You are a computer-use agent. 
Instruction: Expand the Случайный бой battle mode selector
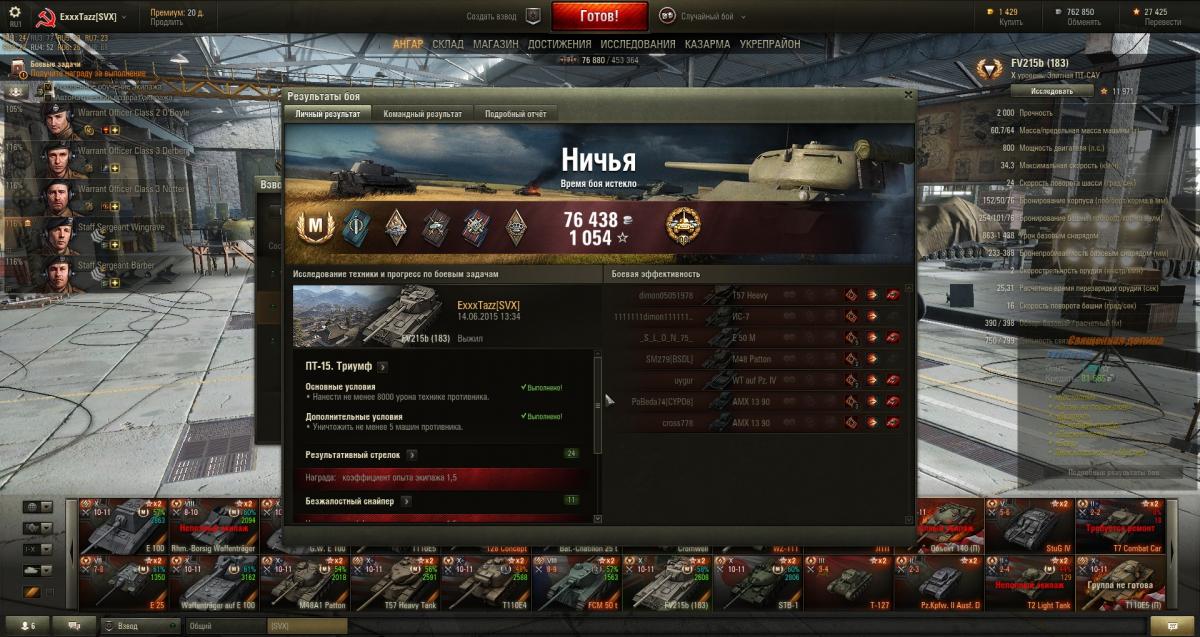701,16
